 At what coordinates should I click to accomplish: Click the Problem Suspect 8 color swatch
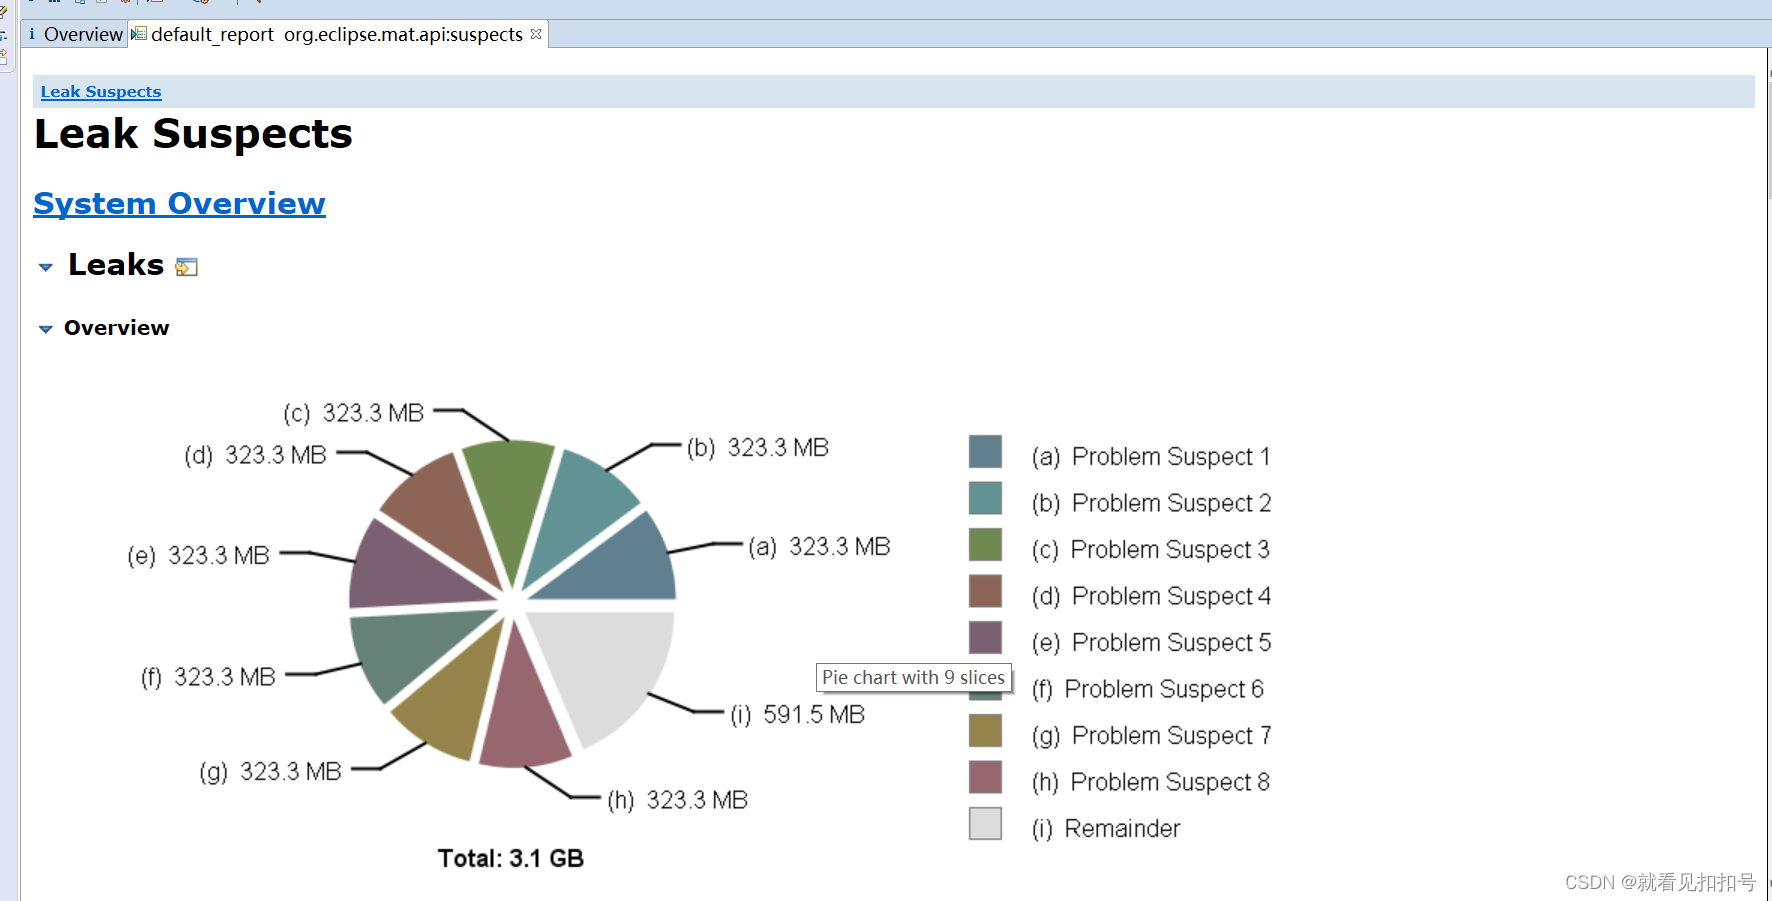985,777
